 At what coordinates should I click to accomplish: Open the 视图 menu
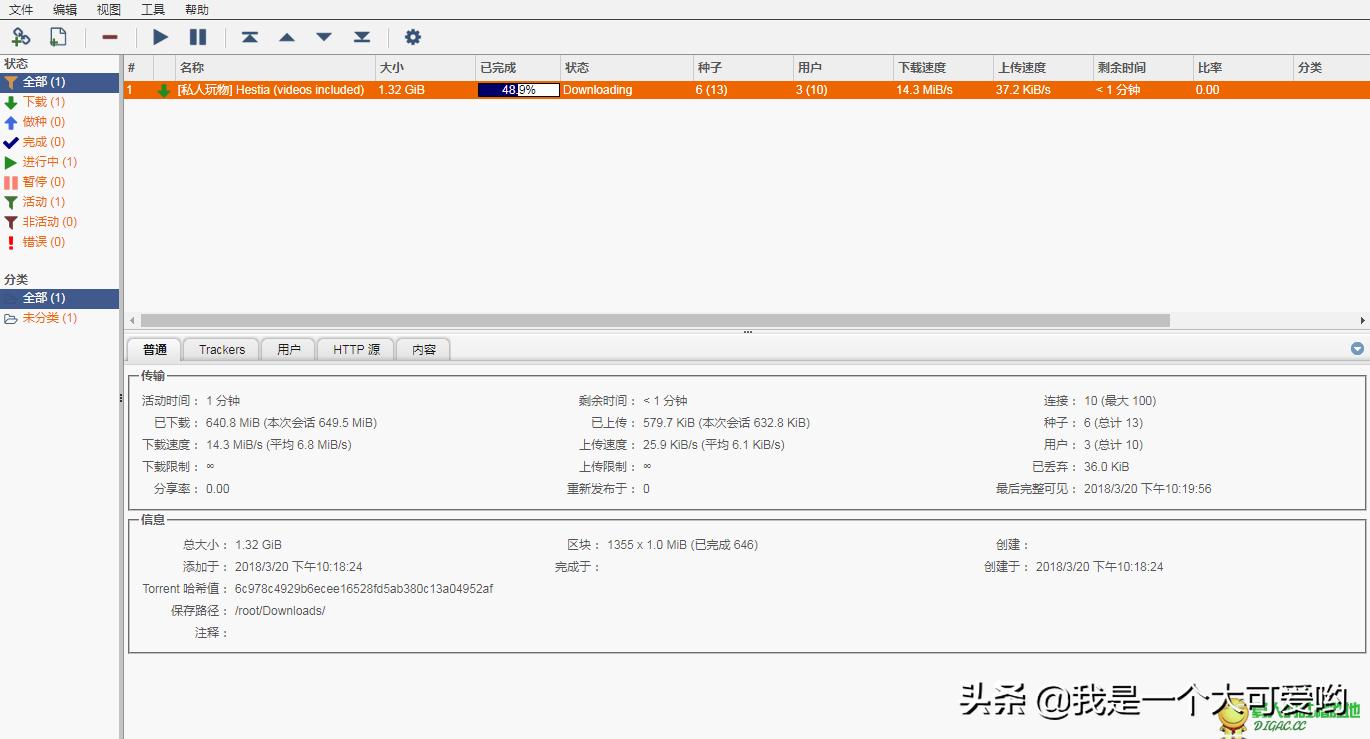click(108, 9)
